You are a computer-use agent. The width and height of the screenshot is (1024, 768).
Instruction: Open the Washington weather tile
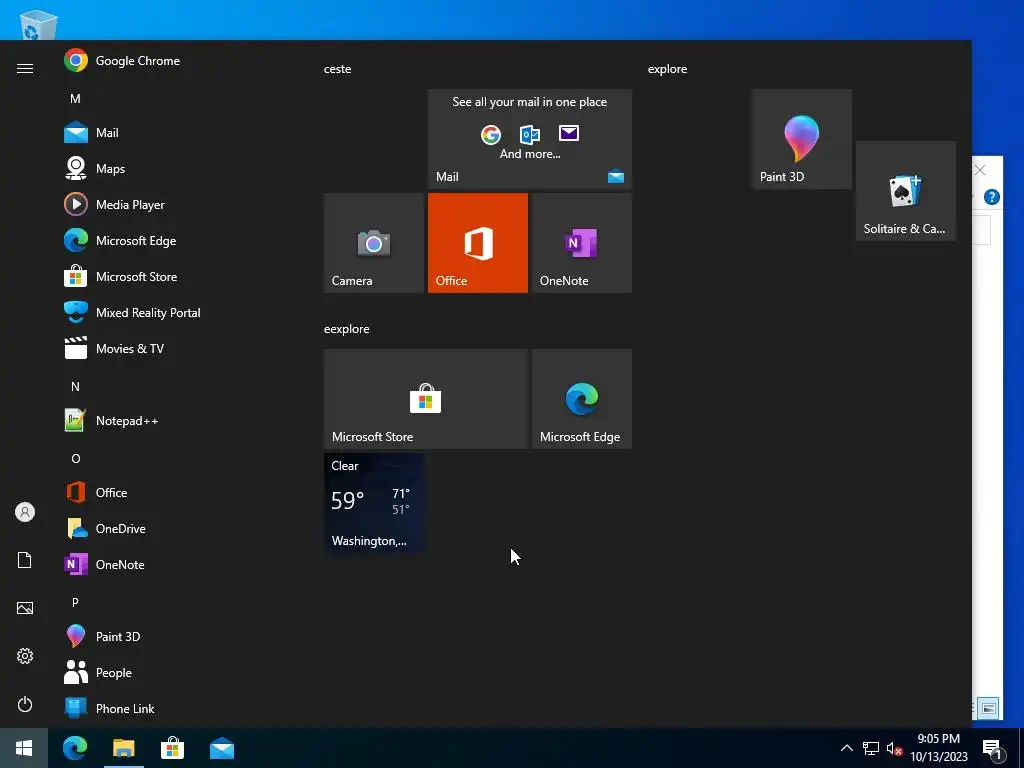coord(374,503)
